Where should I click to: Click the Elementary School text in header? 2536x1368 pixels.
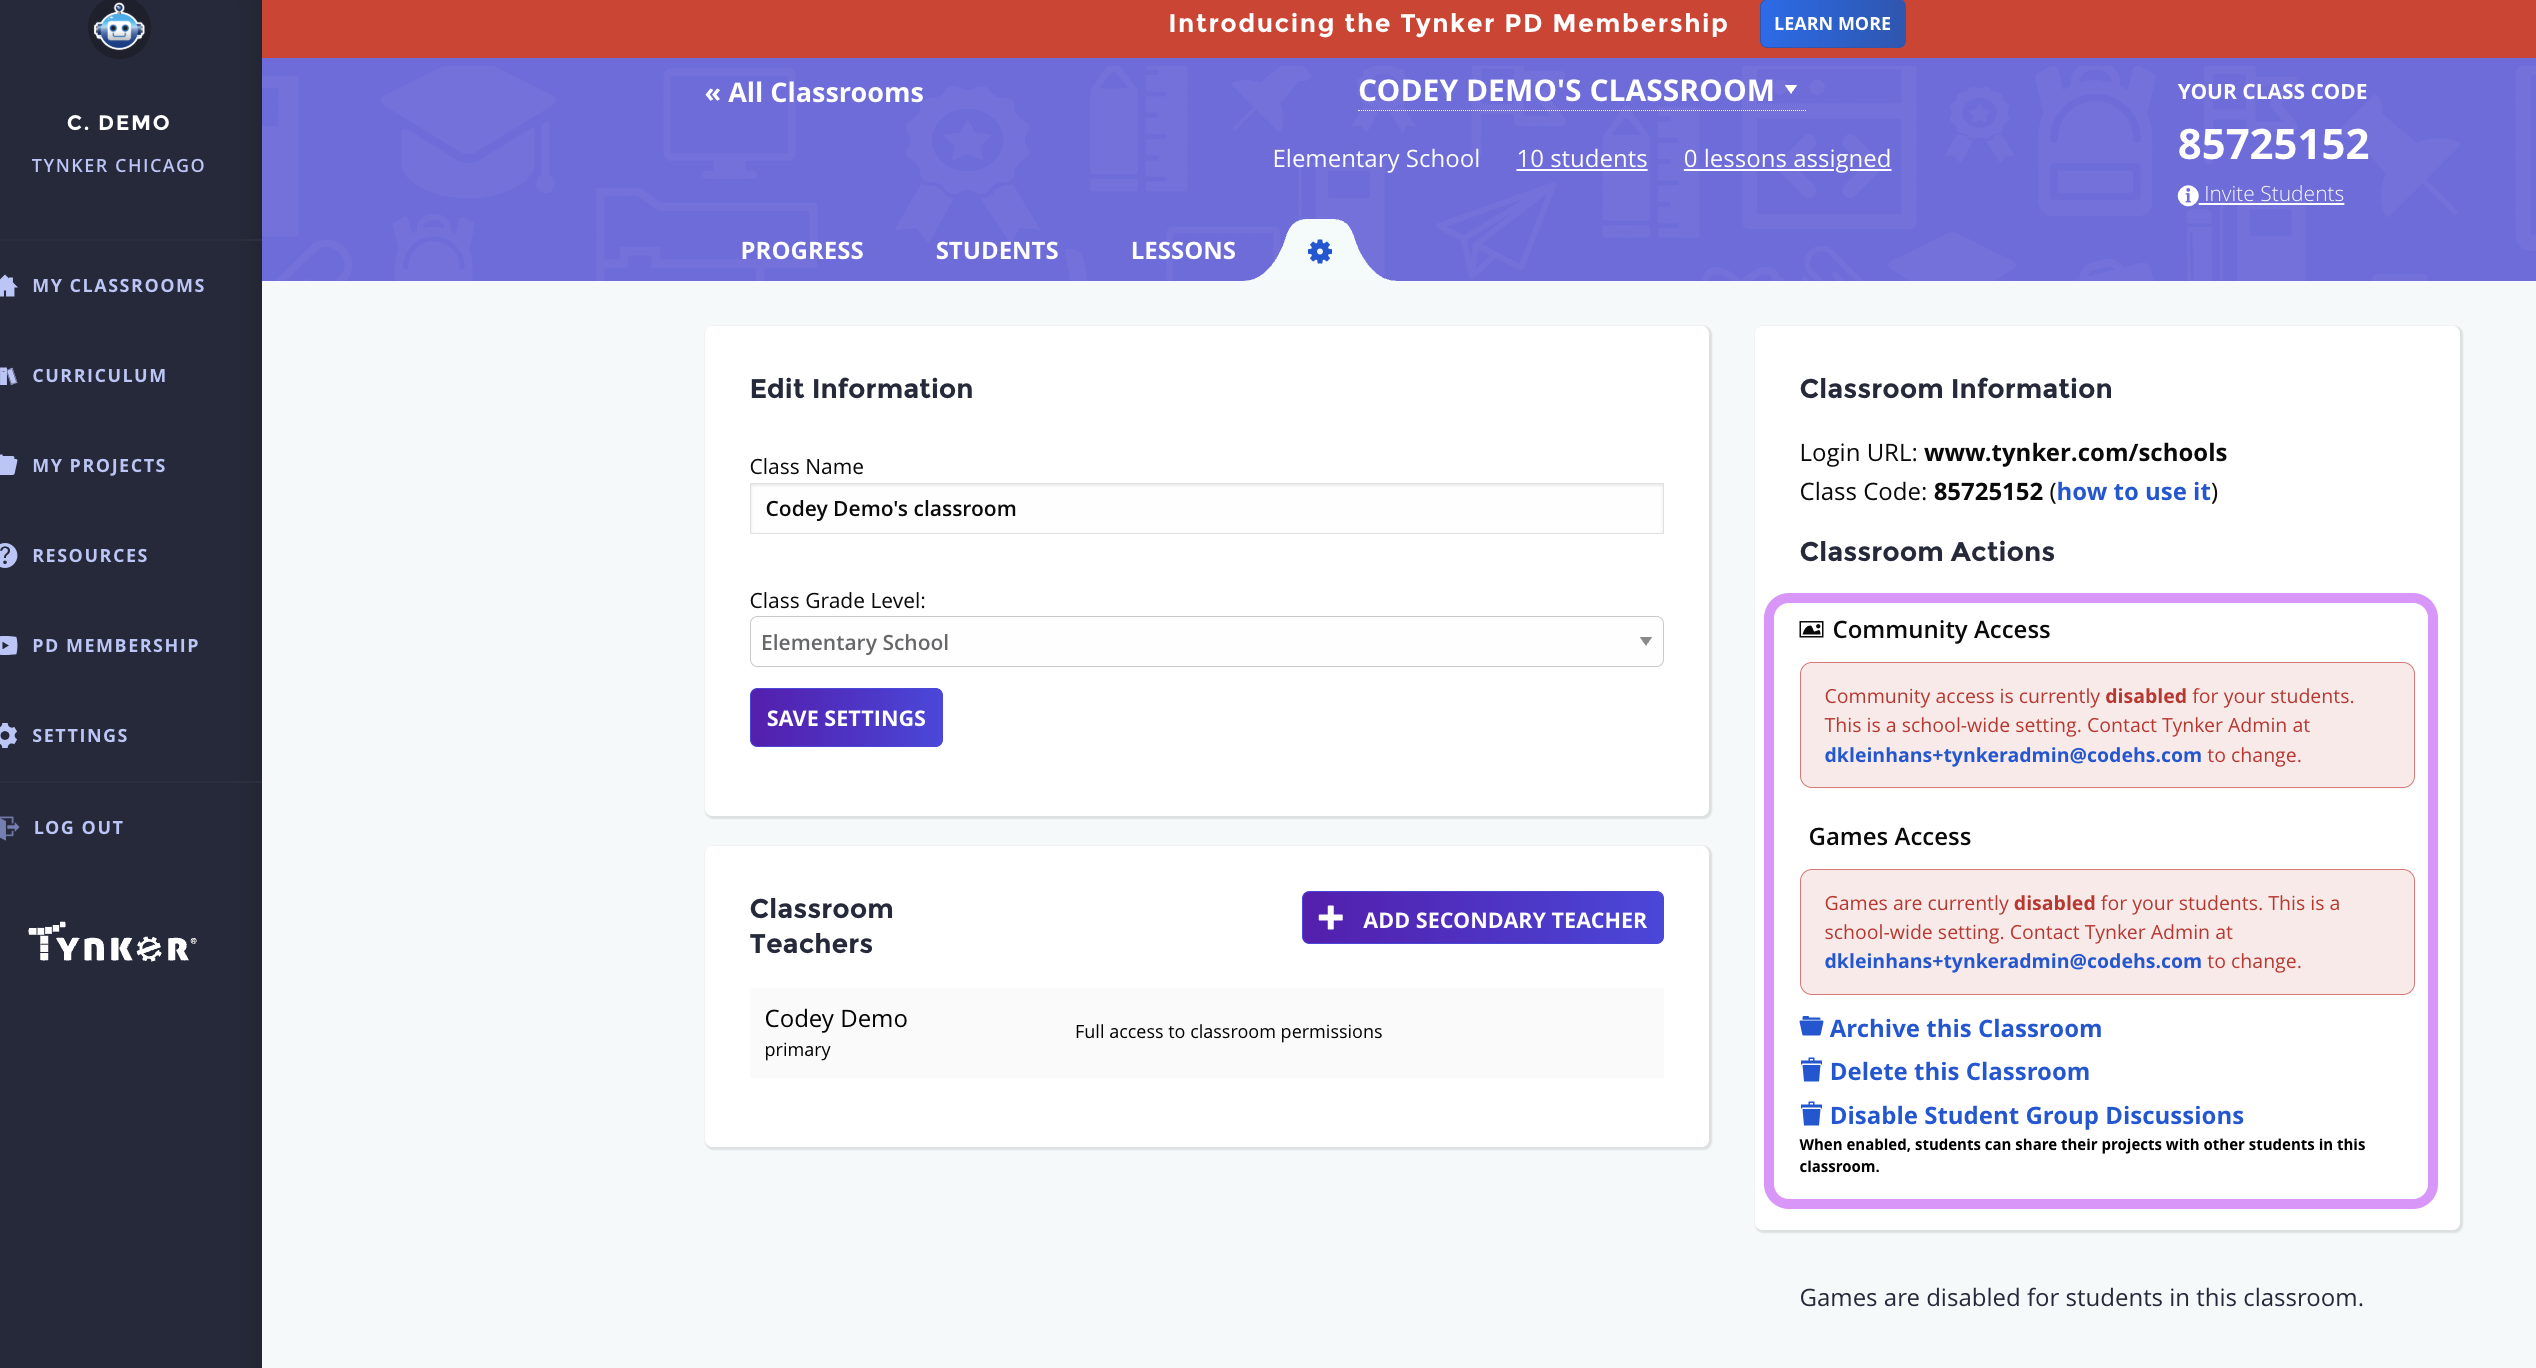[1375, 158]
